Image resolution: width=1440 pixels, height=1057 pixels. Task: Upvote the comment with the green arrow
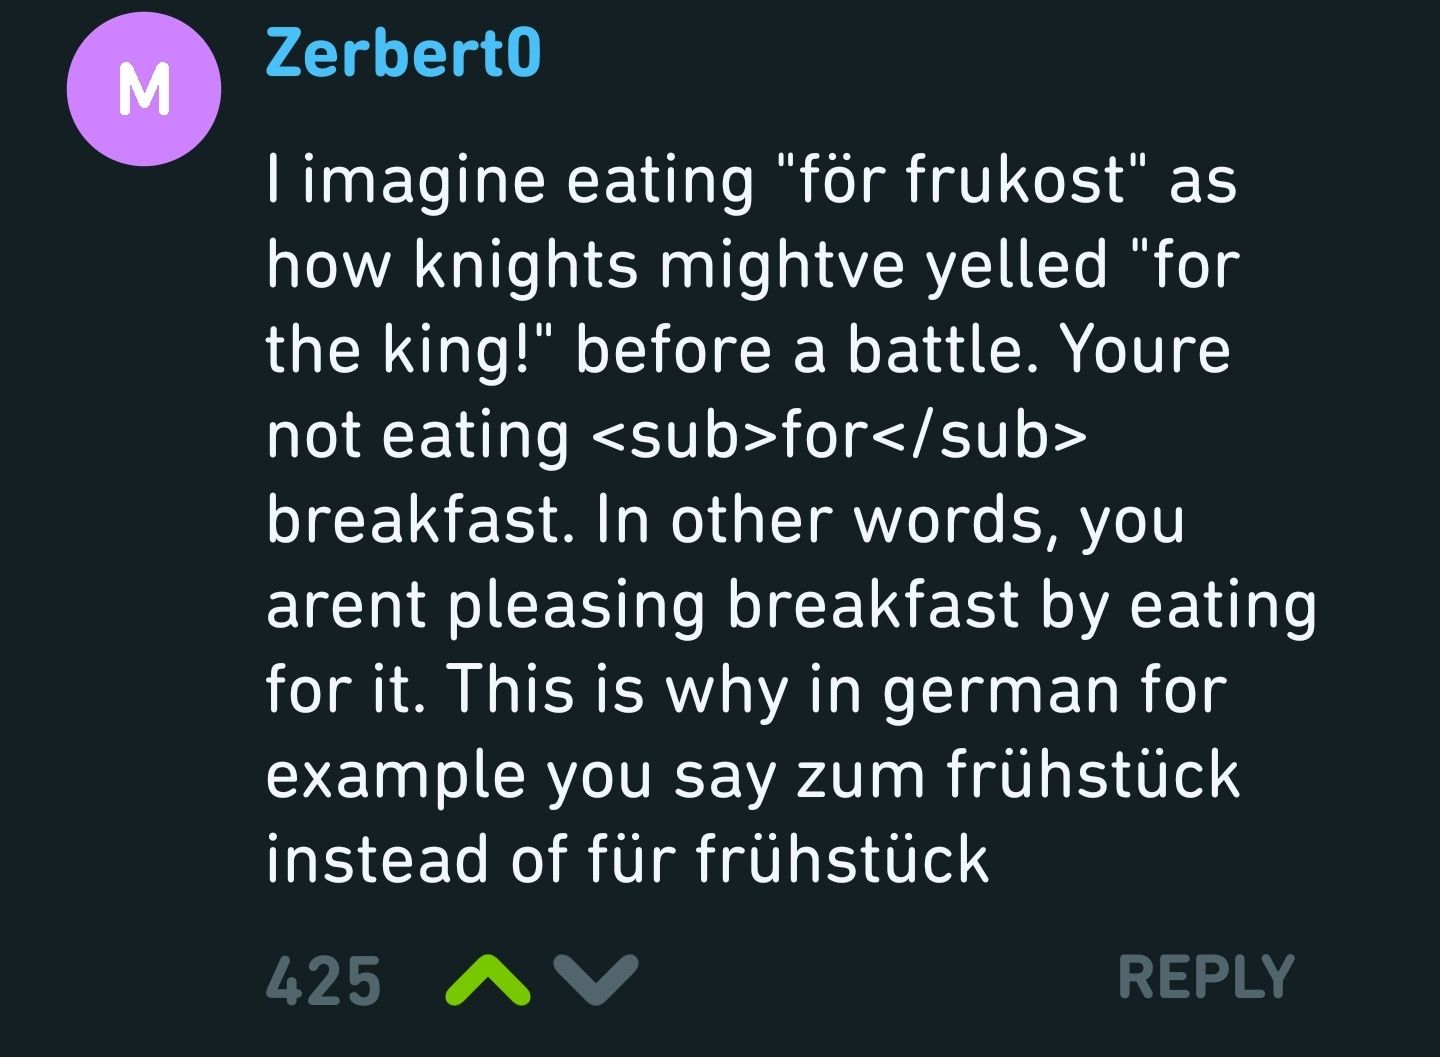[x=486, y=979]
